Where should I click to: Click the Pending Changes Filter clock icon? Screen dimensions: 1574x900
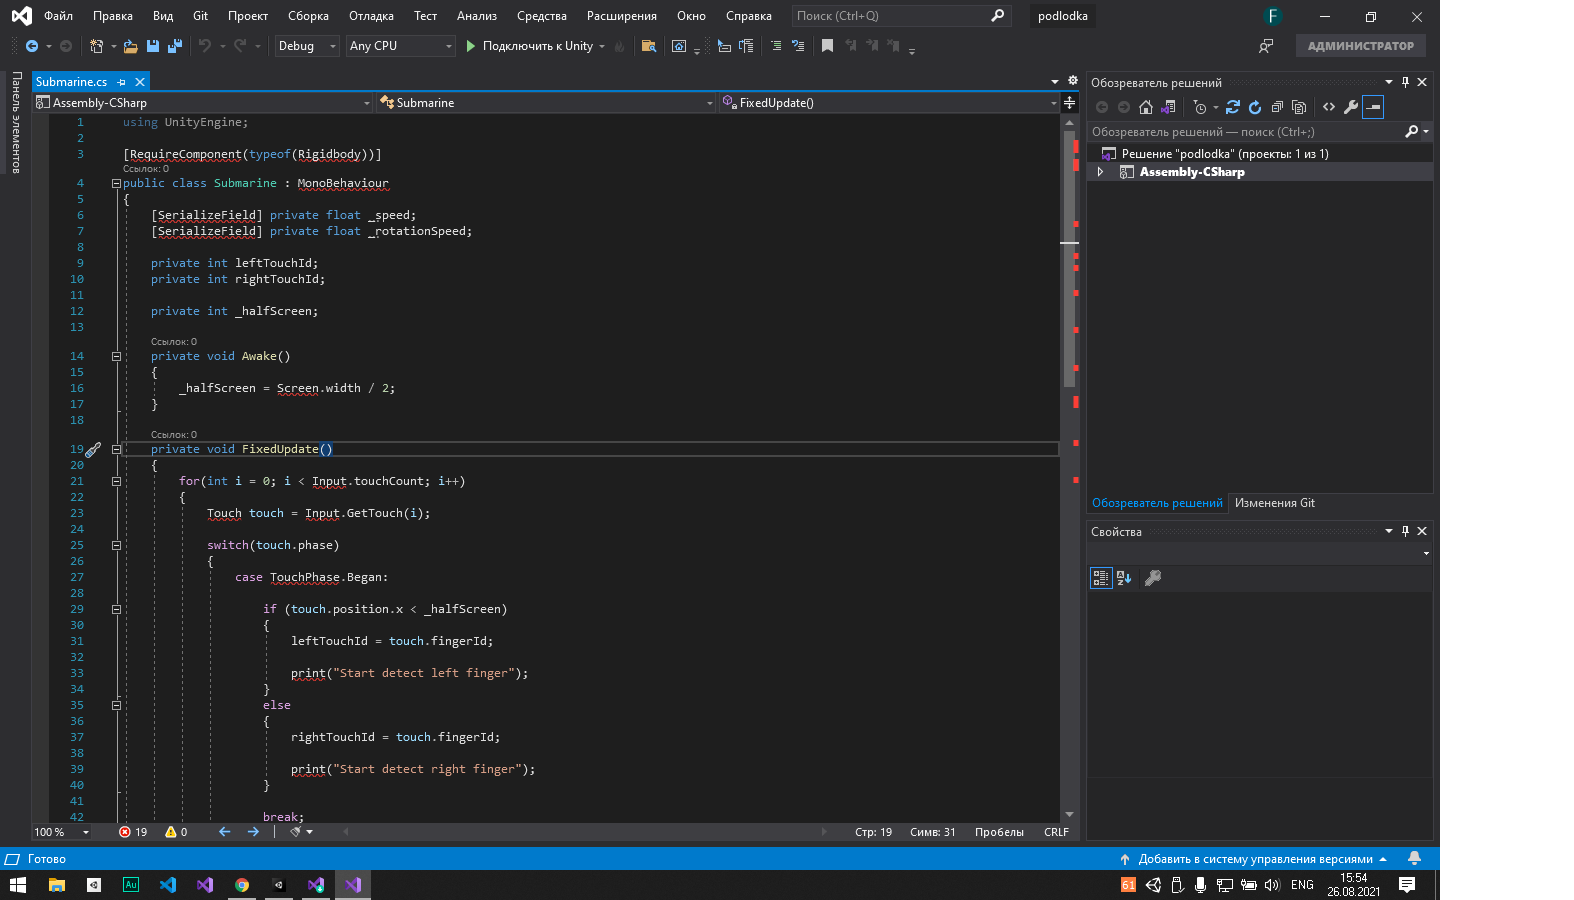click(1200, 107)
